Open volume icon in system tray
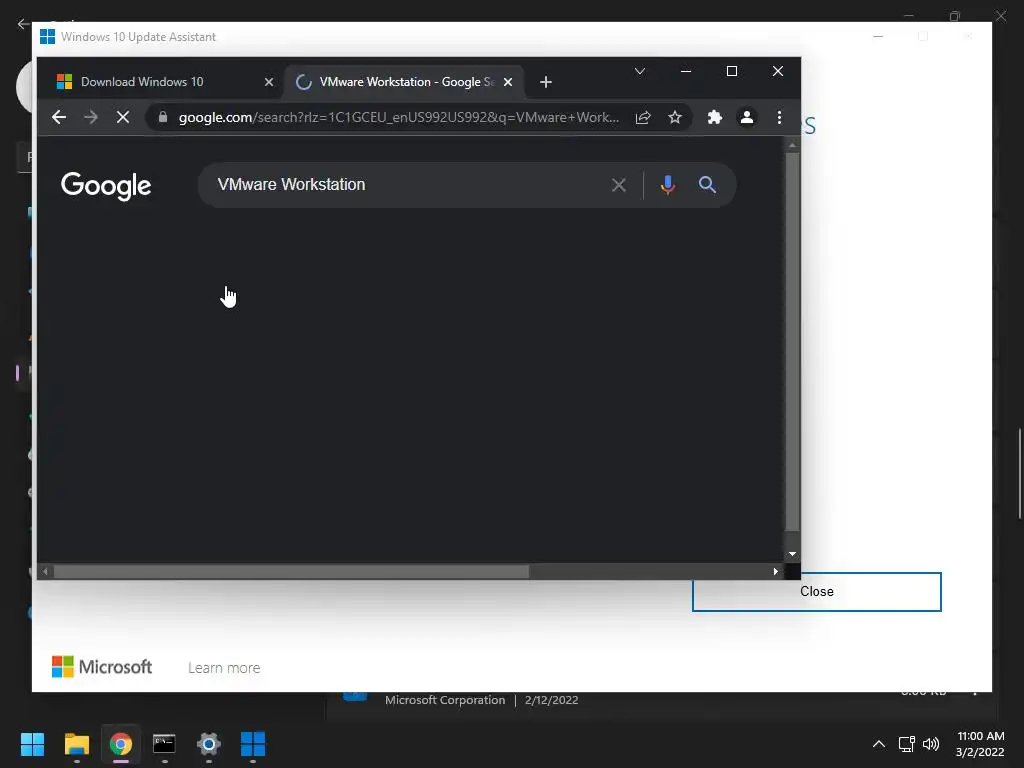 pos(931,744)
